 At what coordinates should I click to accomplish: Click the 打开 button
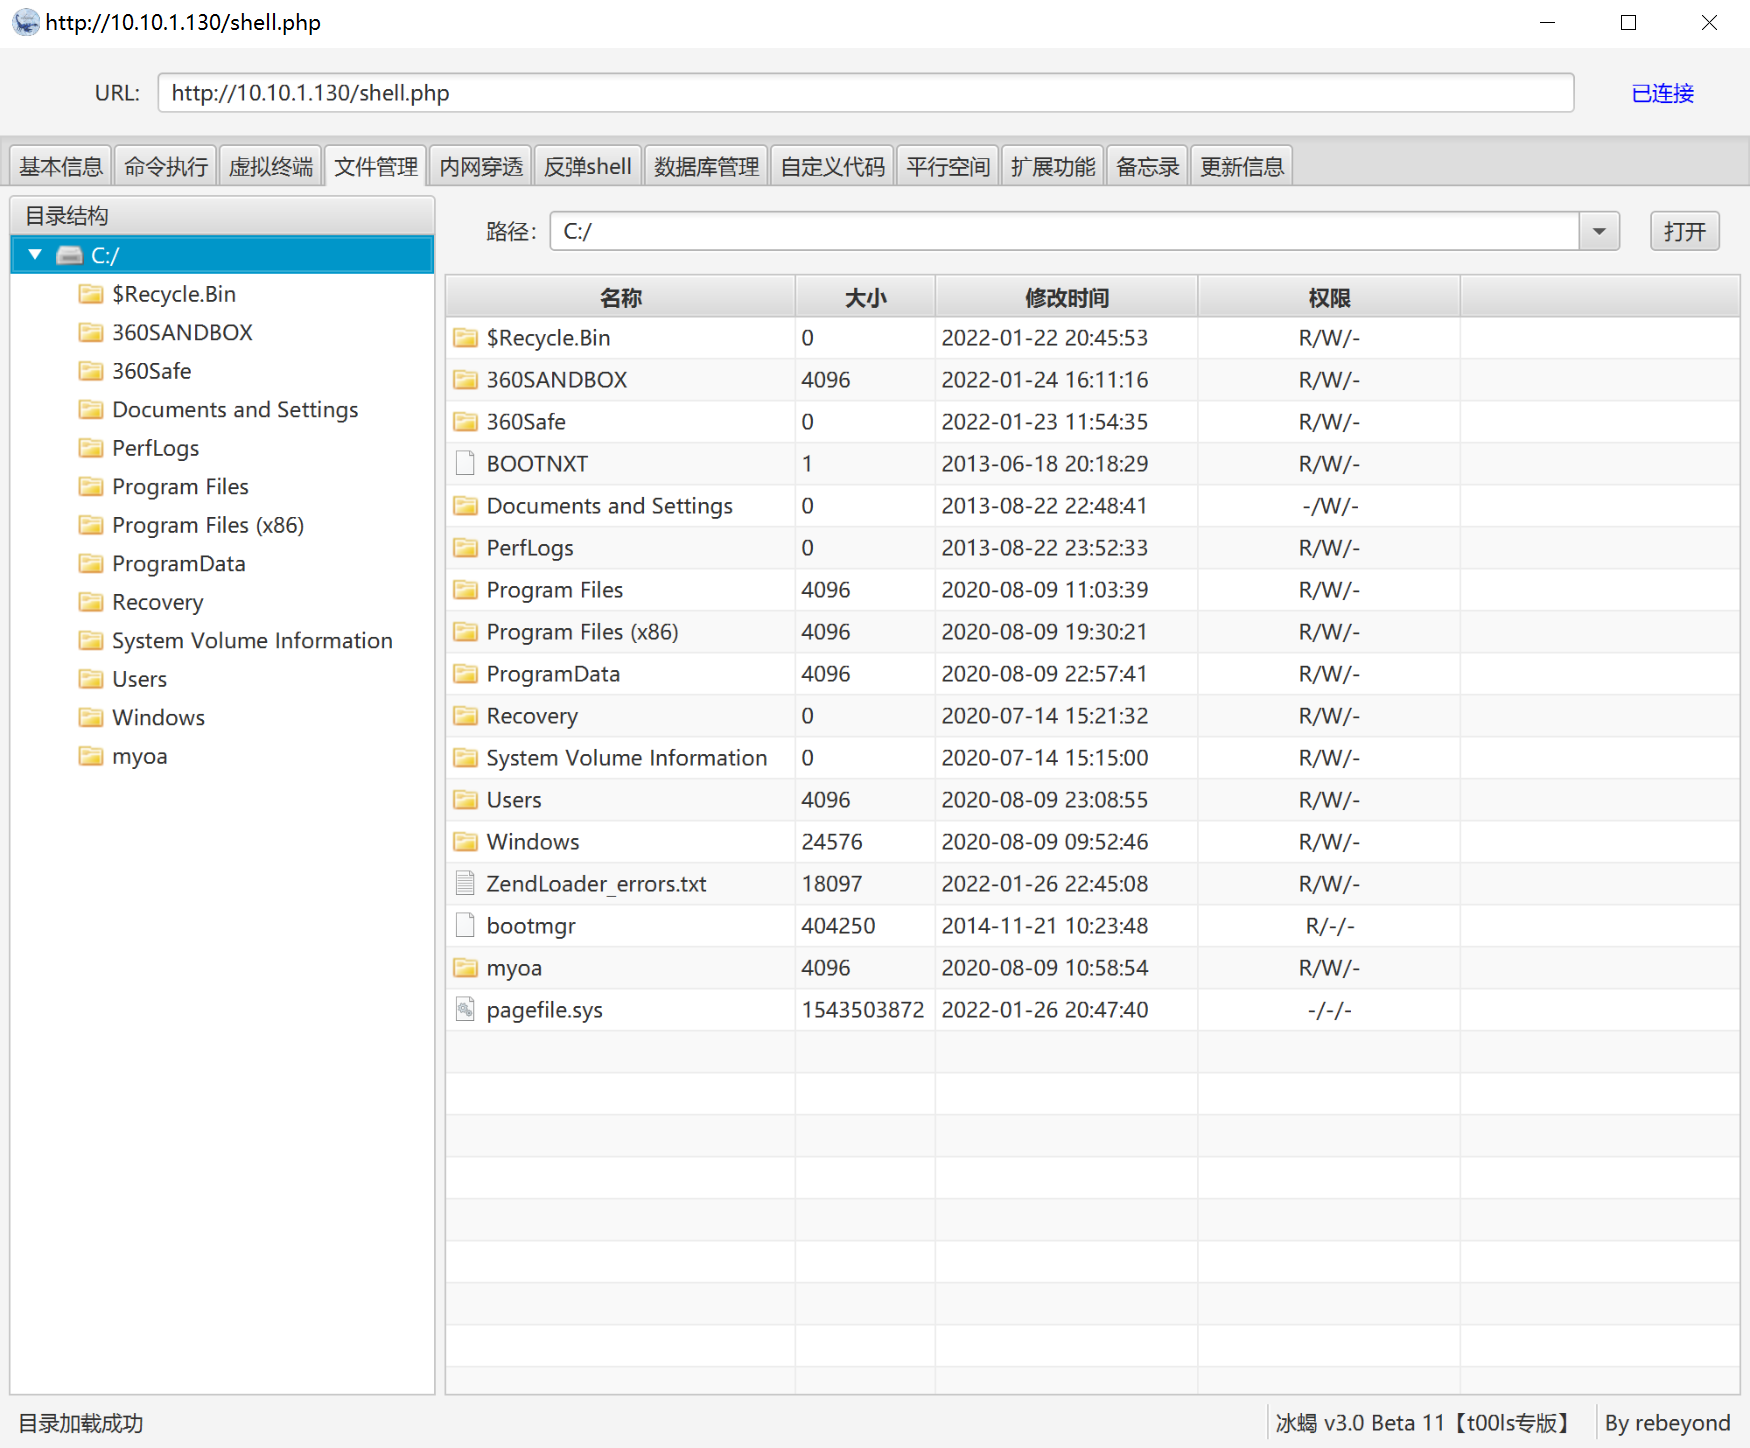(1685, 231)
